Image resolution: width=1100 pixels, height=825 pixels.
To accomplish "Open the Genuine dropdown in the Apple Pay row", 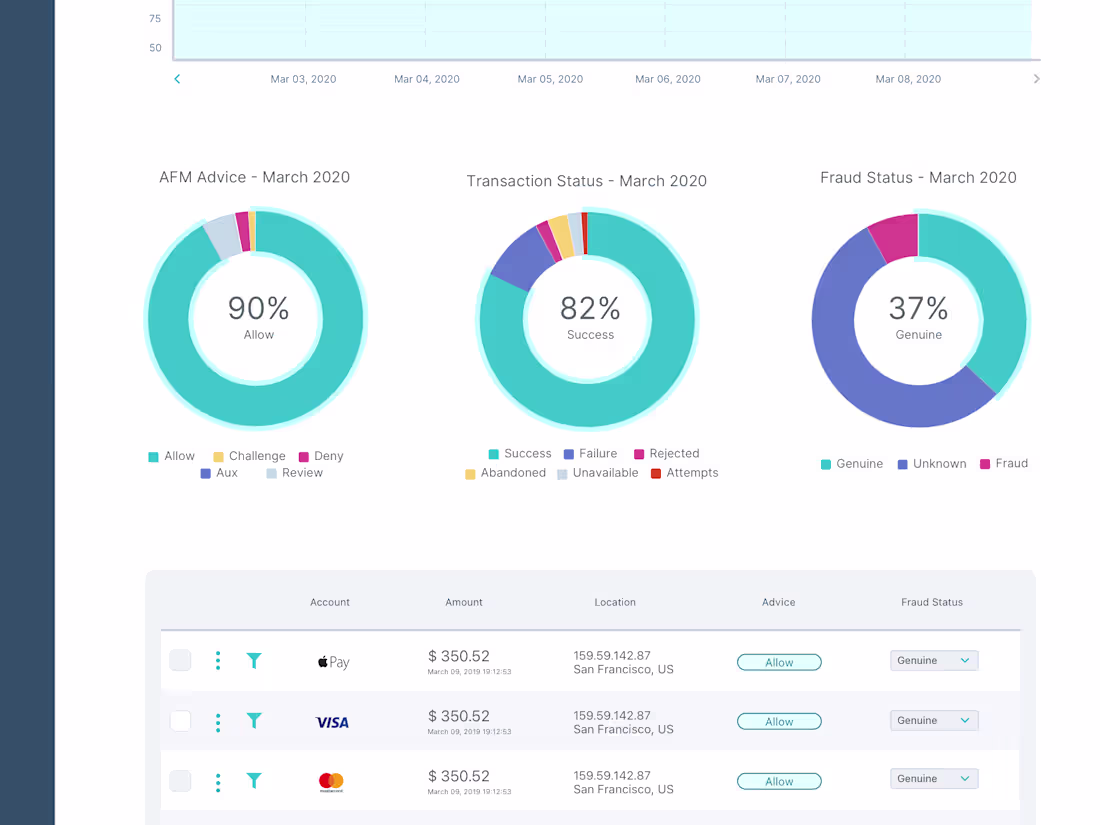I will click(x=933, y=660).
